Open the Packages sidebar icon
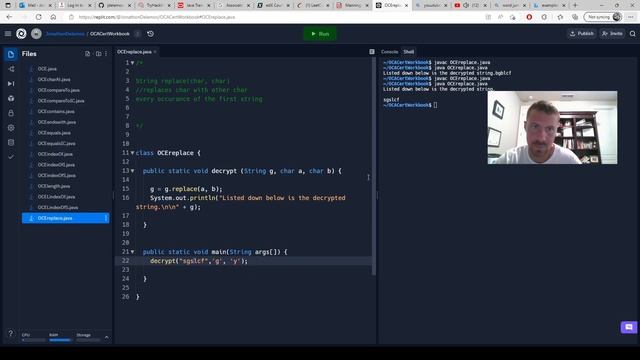Viewport: 640px width, 360px height. [x=11, y=98]
